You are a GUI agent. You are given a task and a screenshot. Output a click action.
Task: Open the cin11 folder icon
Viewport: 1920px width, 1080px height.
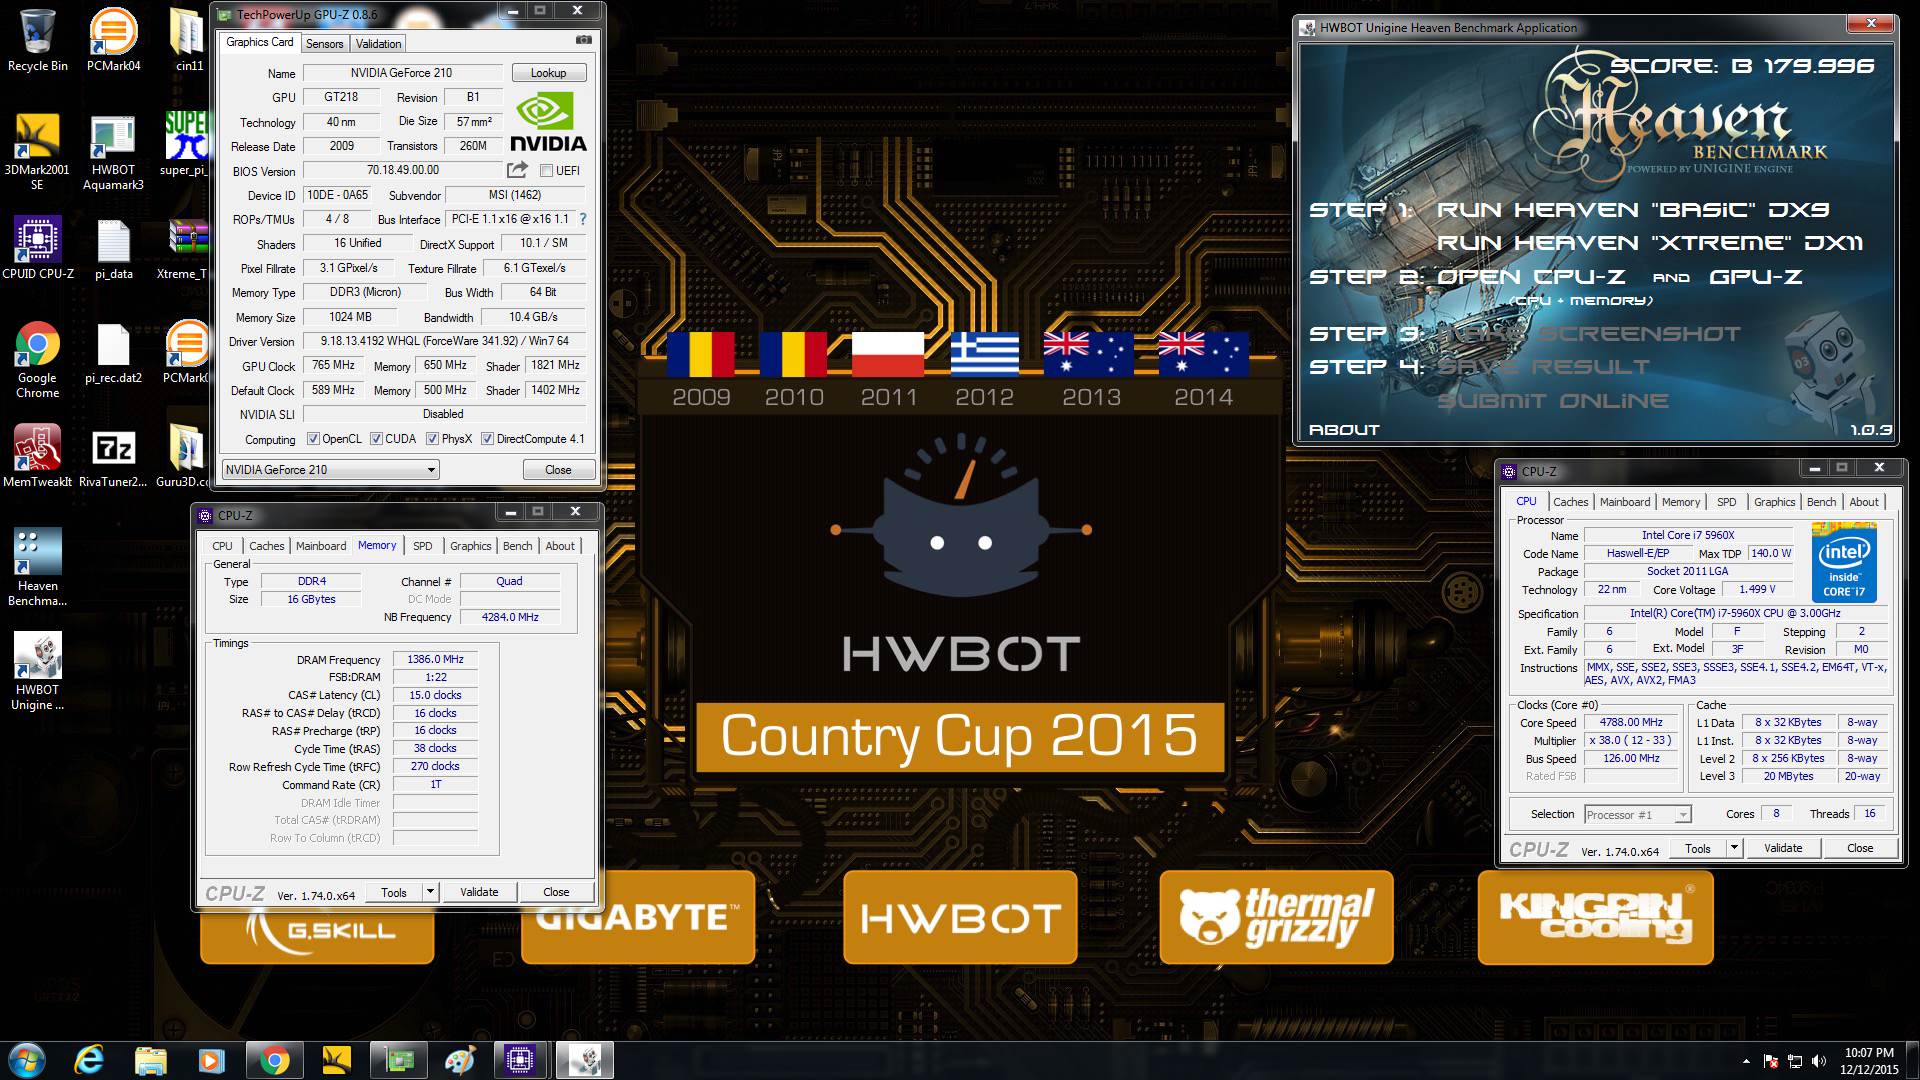[x=188, y=40]
